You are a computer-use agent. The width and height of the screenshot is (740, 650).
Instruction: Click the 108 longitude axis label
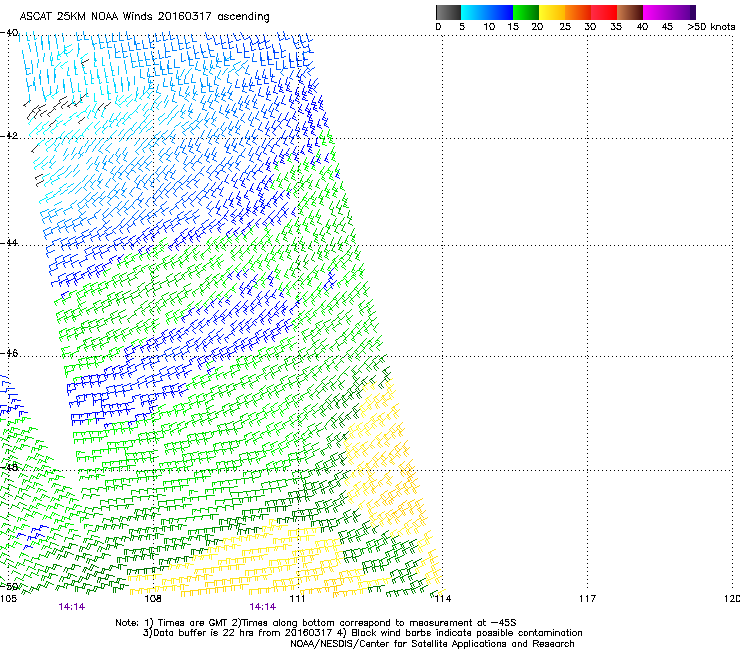pos(153,599)
